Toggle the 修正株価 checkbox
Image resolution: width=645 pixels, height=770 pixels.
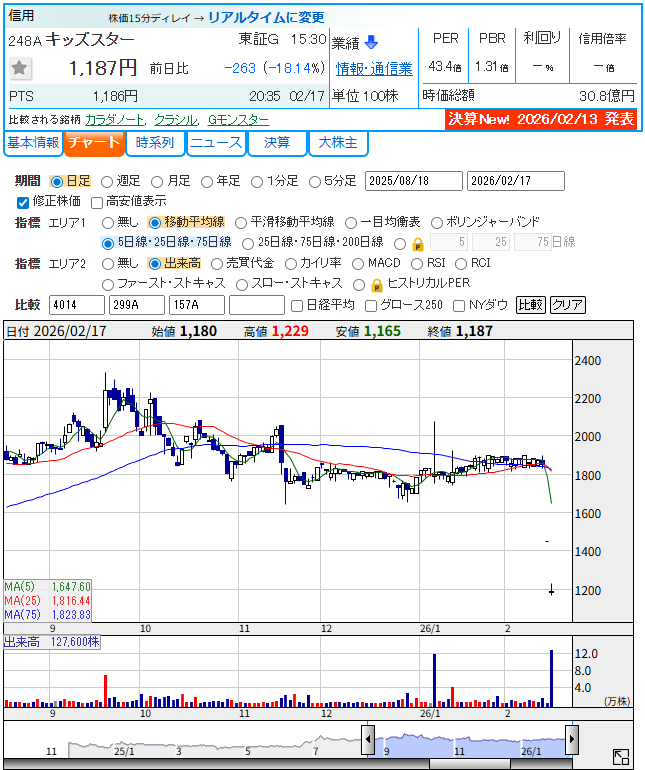point(24,202)
